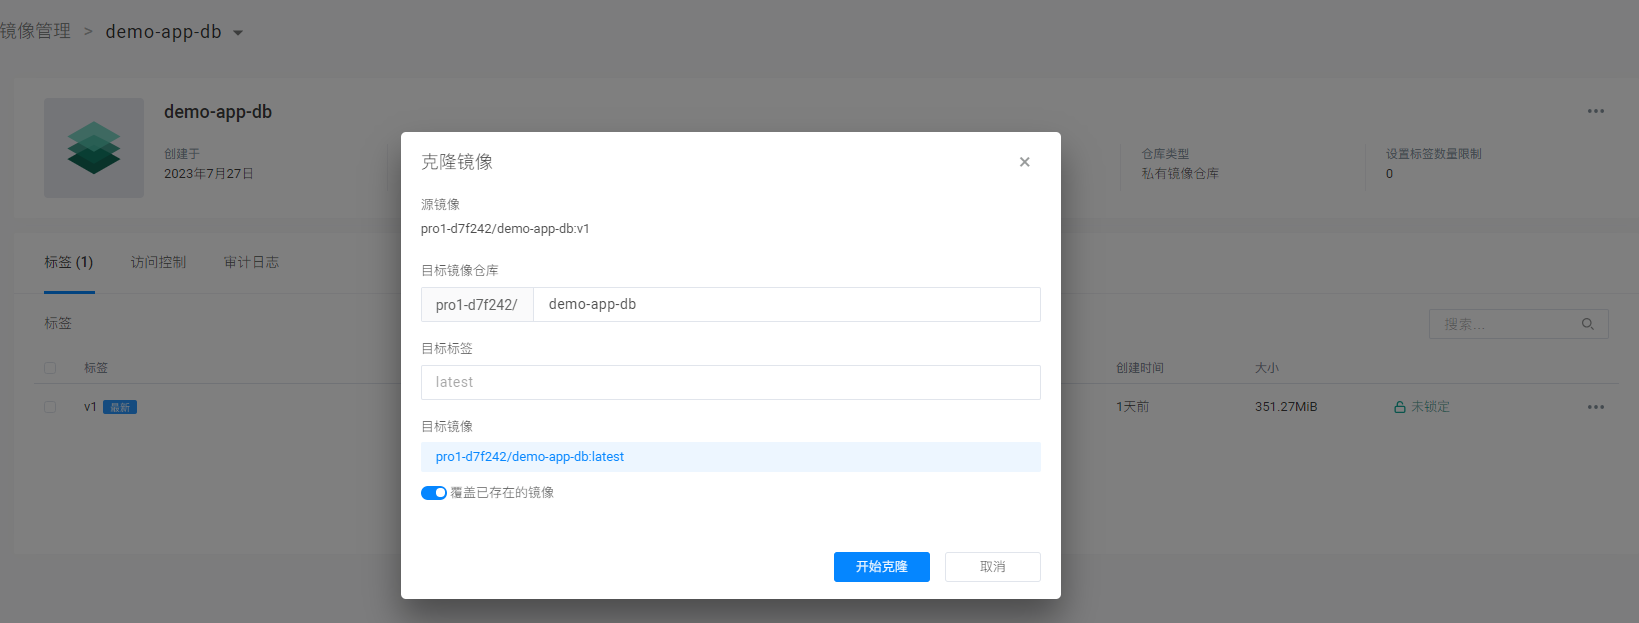Click the search magnifier icon

click(x=1587, y=324)
